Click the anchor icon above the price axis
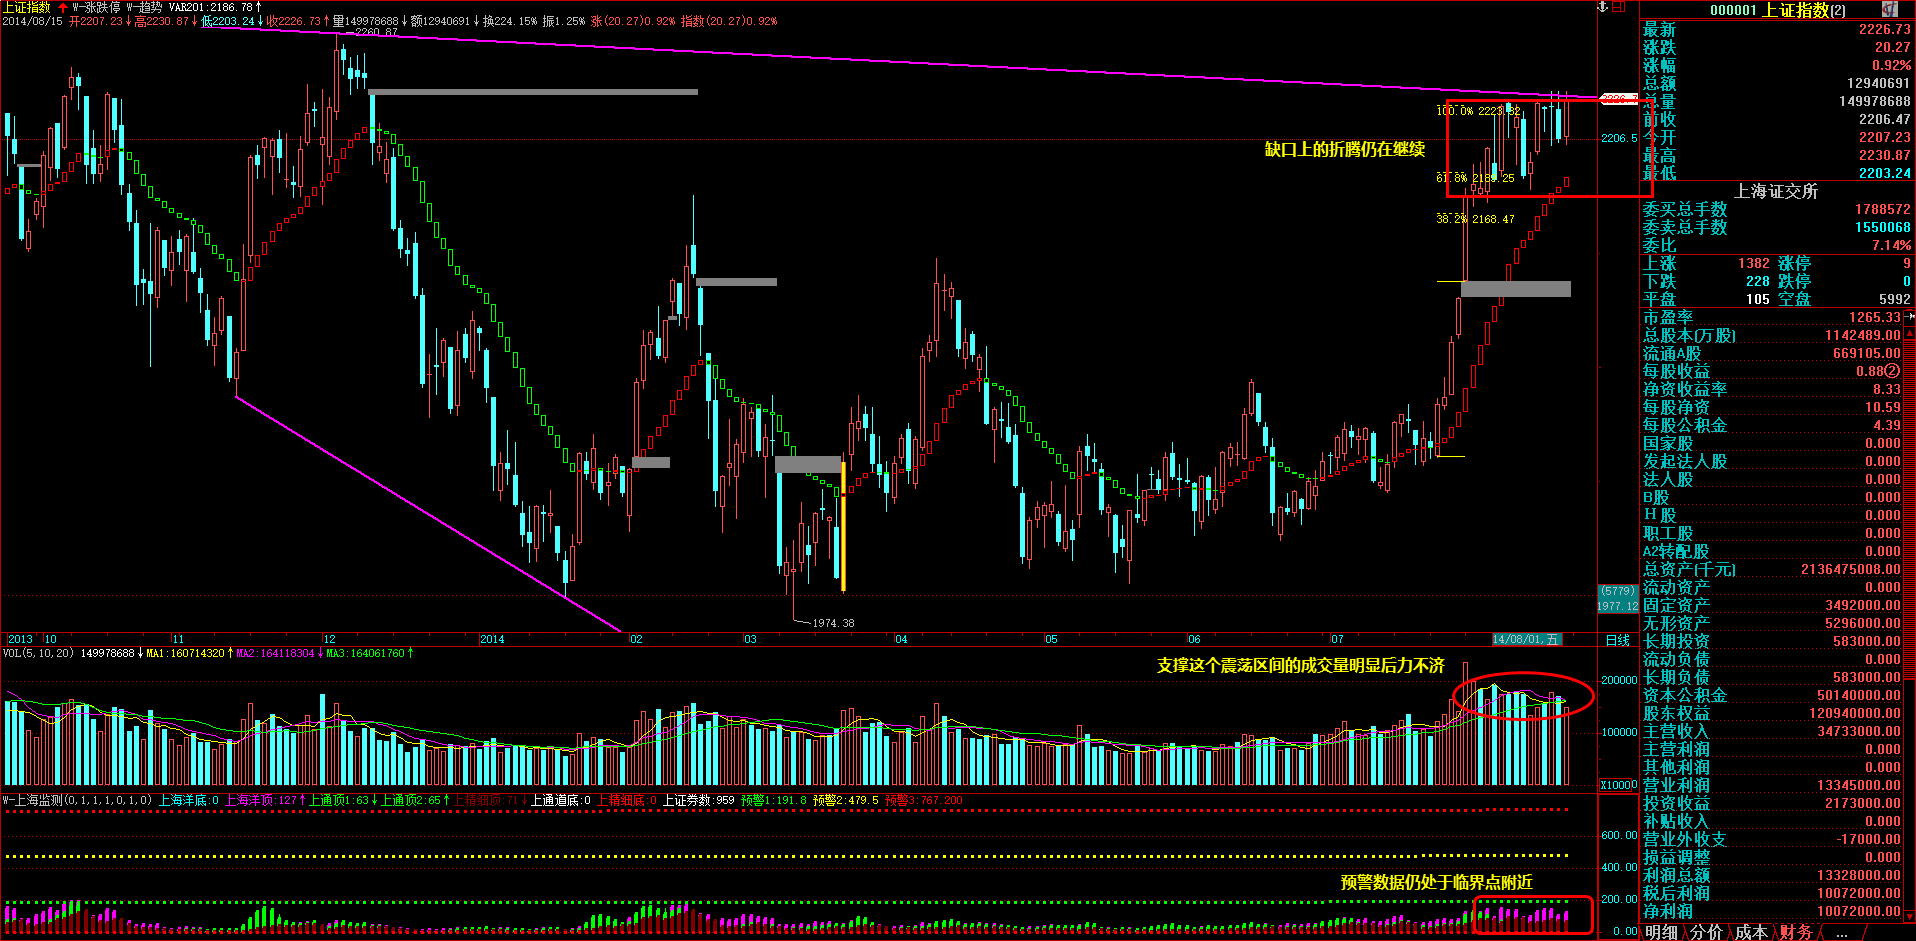The width and height of the screenshot is (1916, 941). click(x=1602, y=7)
